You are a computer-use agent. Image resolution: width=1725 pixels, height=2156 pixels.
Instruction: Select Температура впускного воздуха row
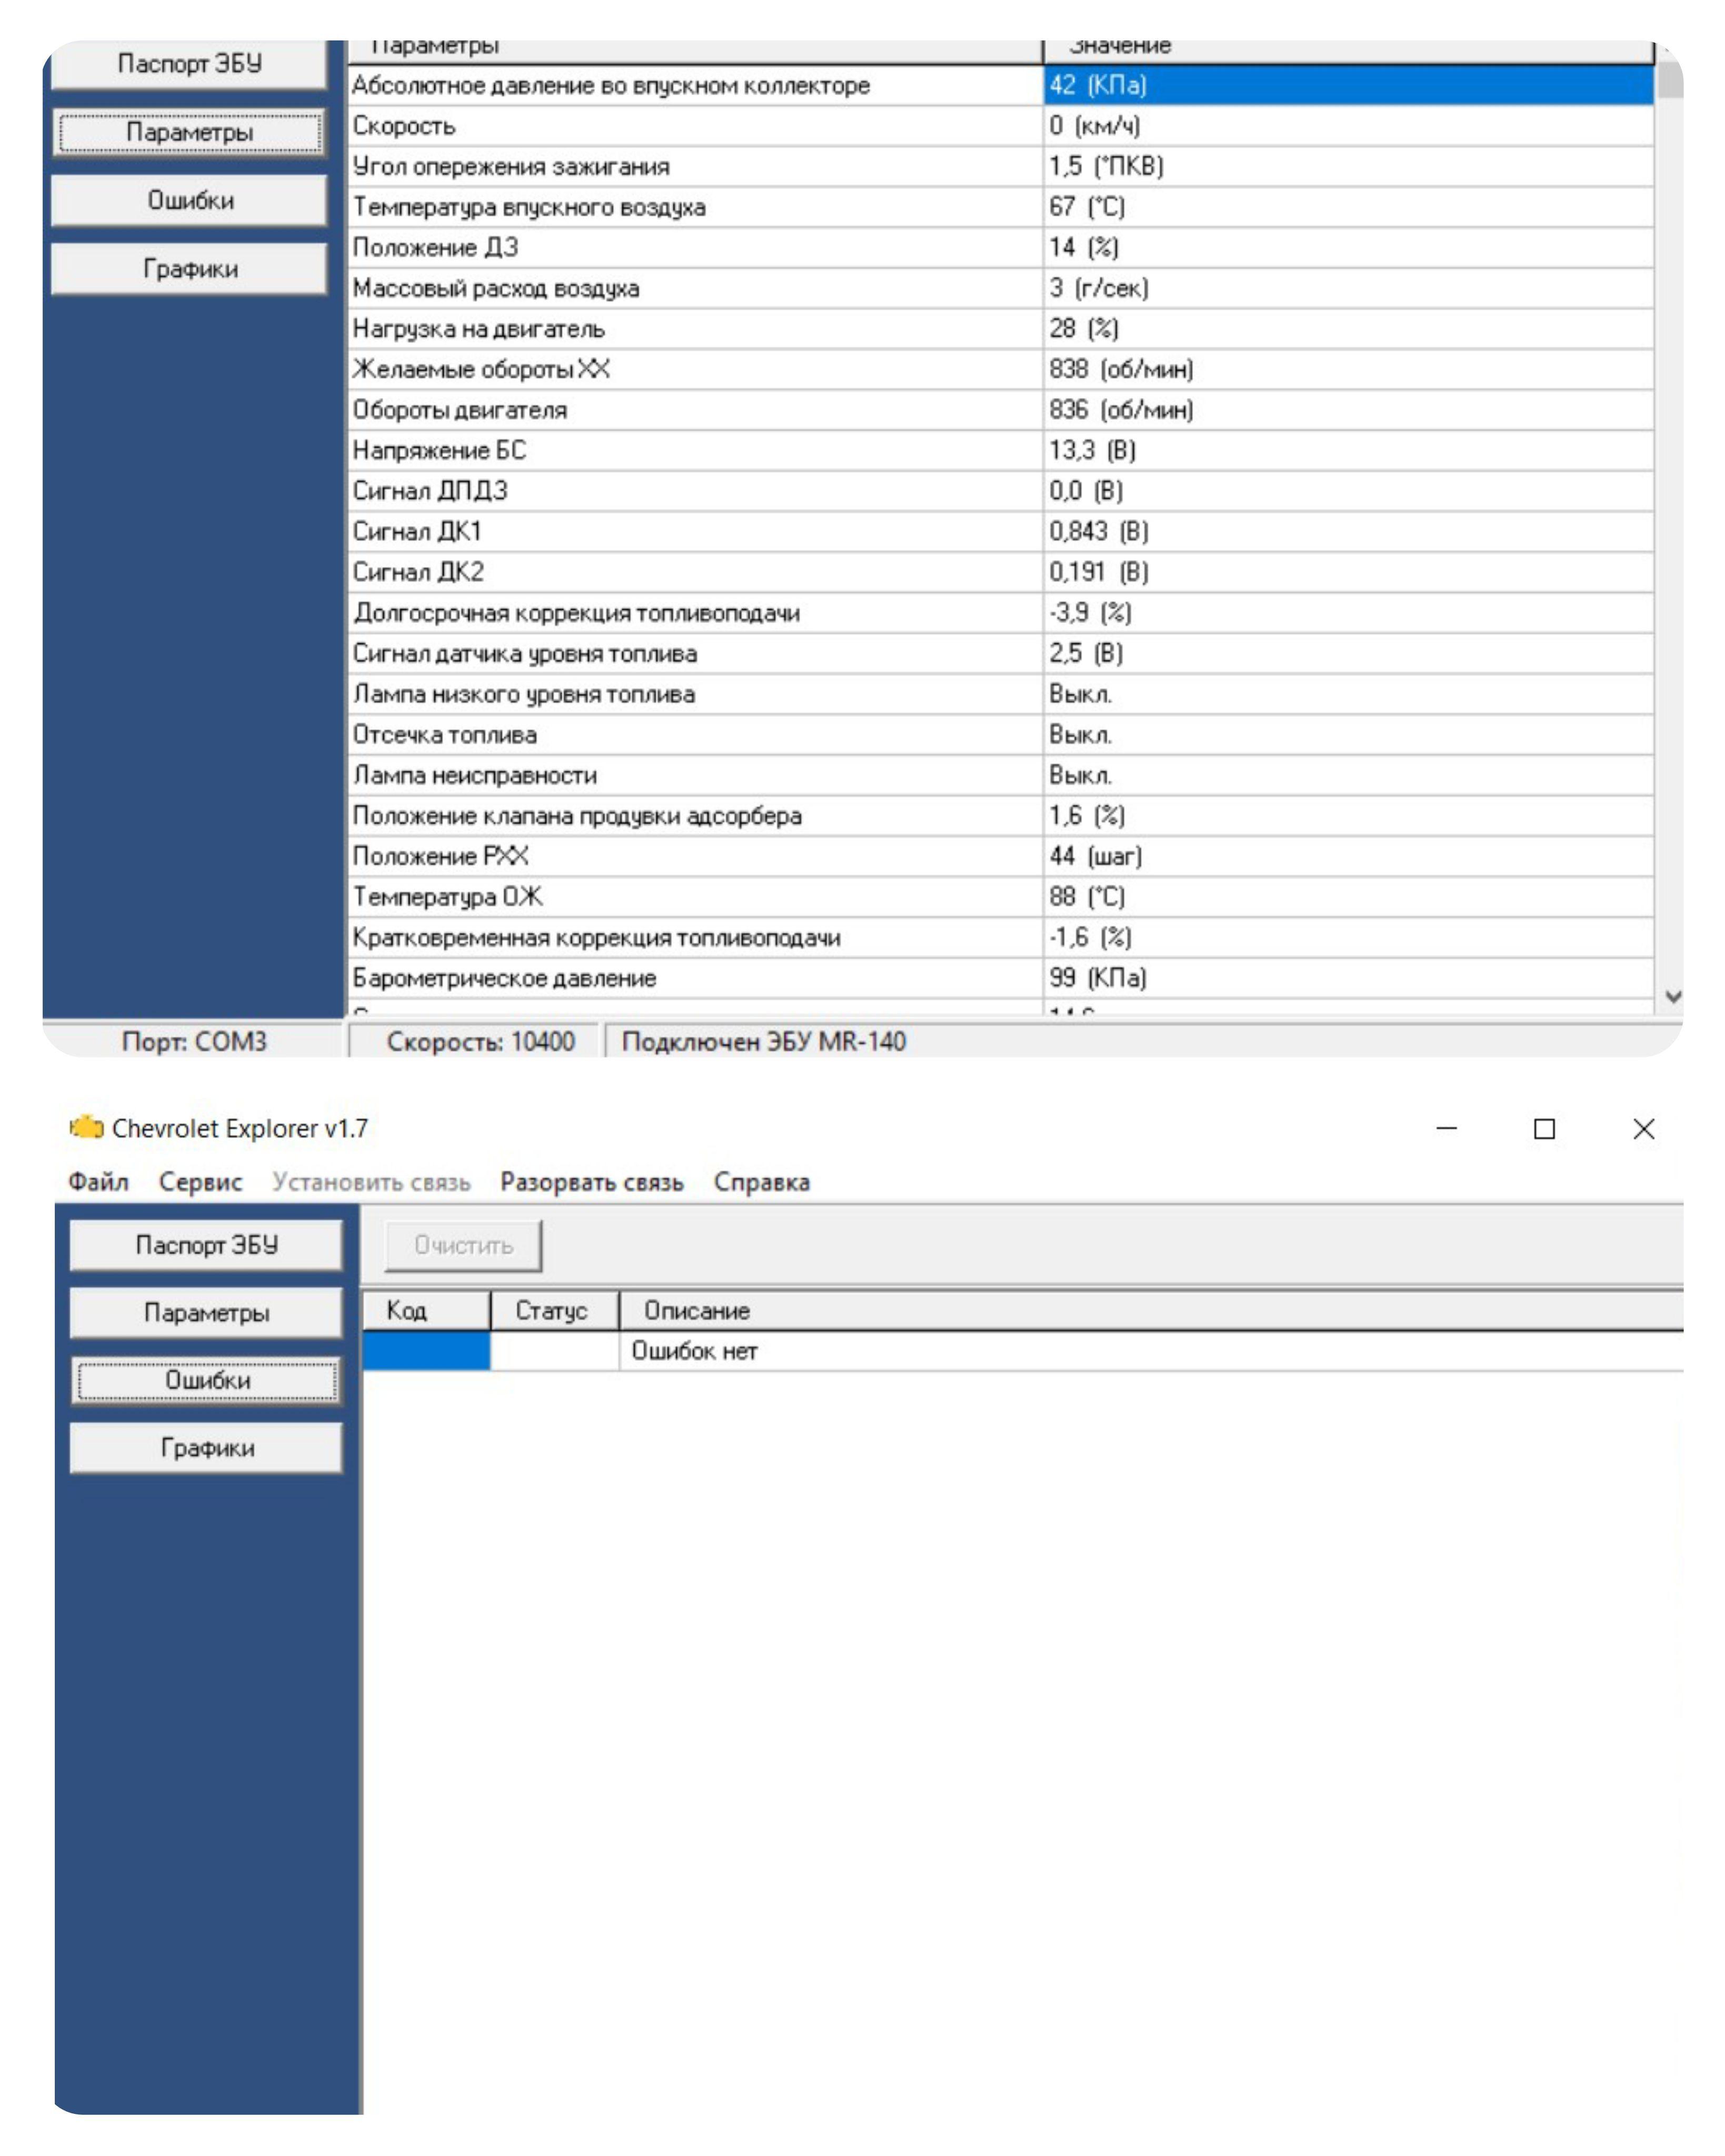pyautogui.click(x=1000, y=207)
